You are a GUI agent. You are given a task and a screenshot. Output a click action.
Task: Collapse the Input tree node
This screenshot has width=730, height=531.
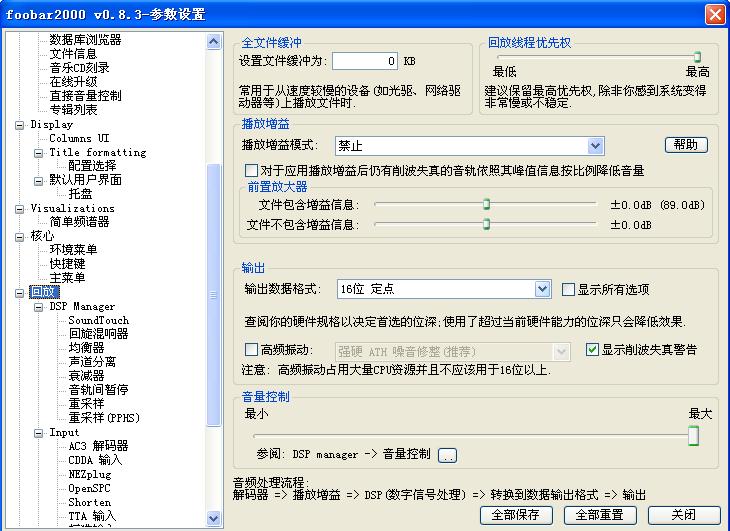pyautogui.click(x=39, y=433)
